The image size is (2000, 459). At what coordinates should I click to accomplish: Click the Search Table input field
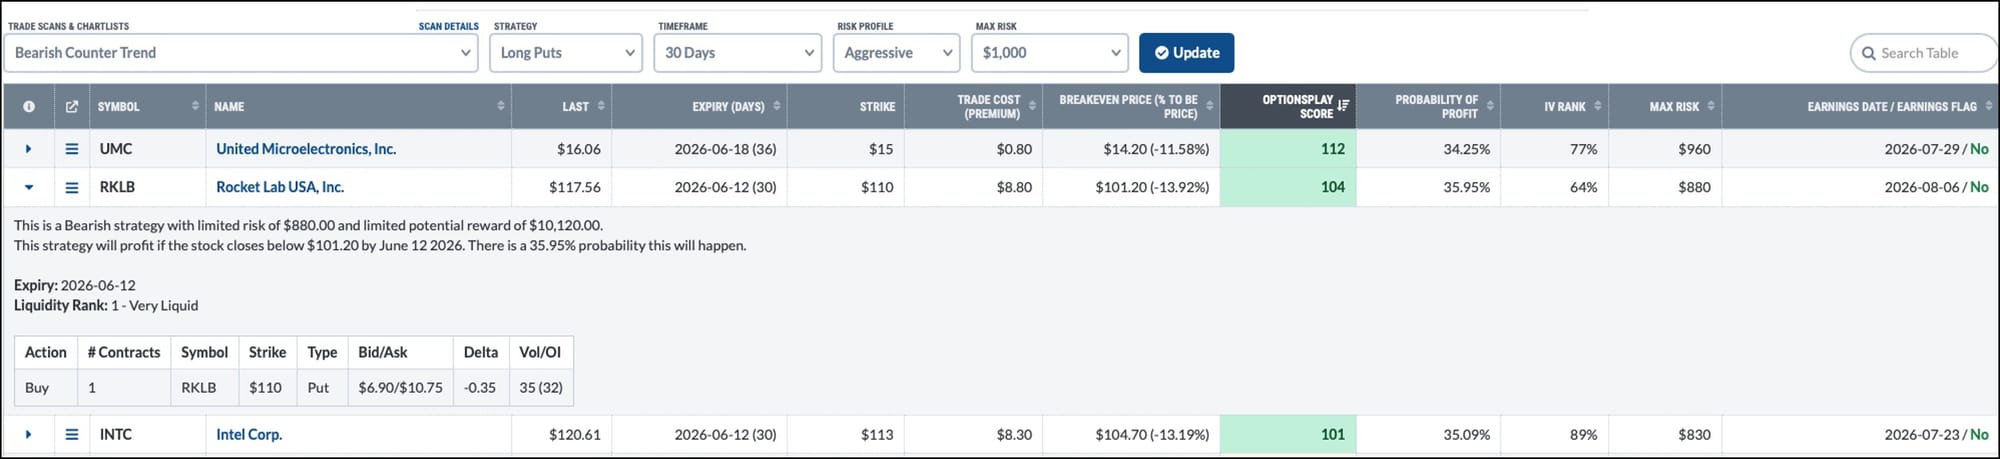click(1924, 53)
